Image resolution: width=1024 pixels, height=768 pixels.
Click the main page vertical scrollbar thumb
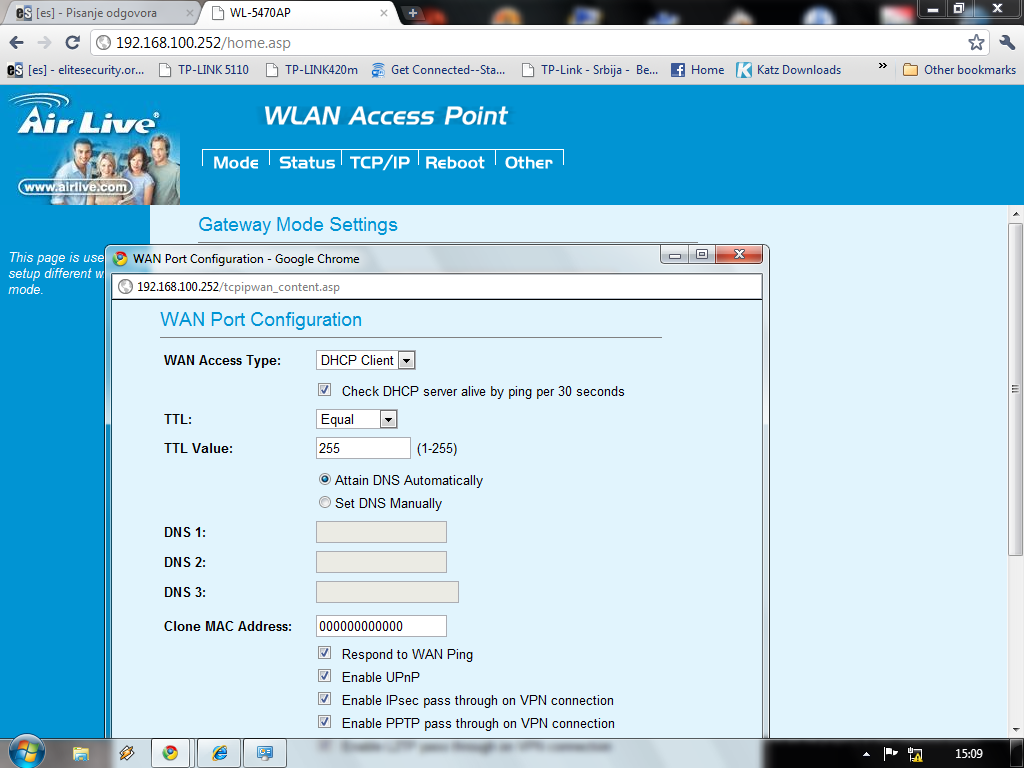(x=1015, y=389)
